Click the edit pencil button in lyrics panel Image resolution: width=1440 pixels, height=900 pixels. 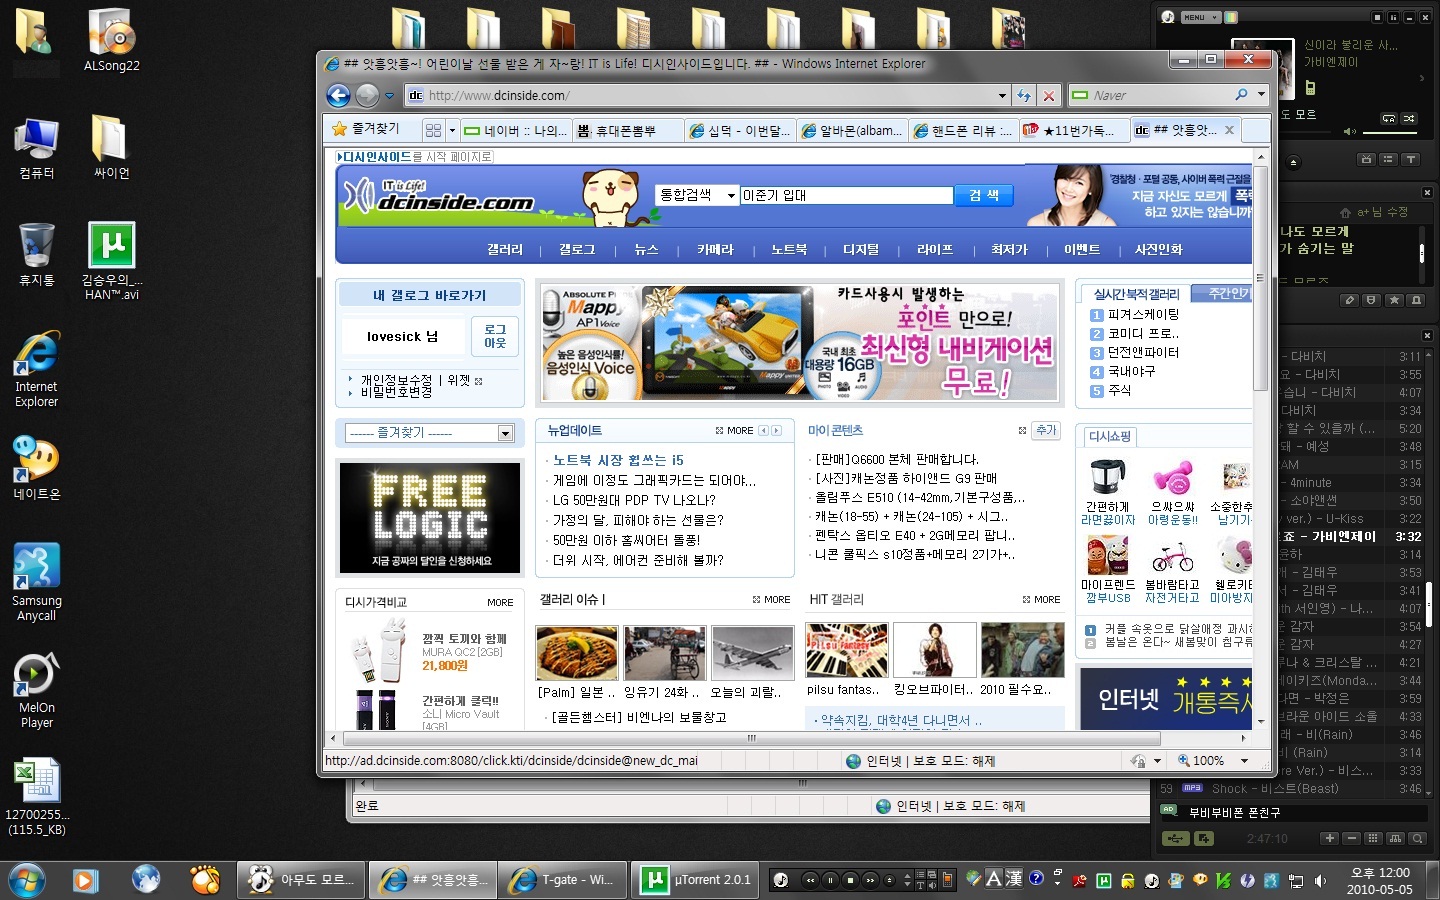click(x=1349, y=300)
